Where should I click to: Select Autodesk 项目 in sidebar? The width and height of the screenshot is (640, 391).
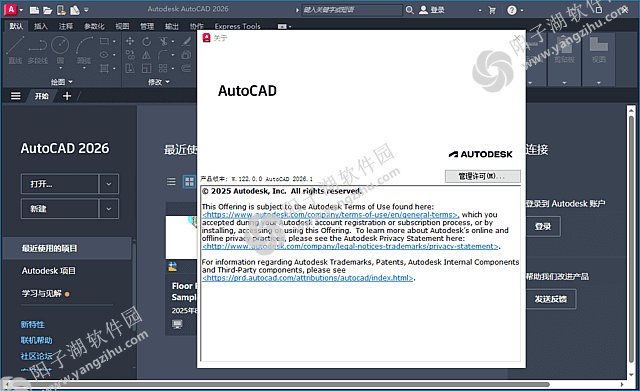49,271
